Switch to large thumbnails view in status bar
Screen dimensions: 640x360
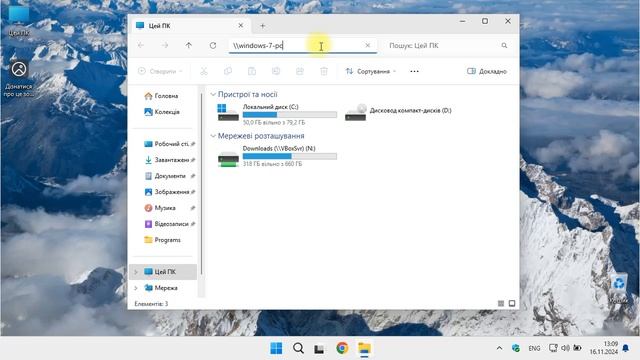[512, 303]
